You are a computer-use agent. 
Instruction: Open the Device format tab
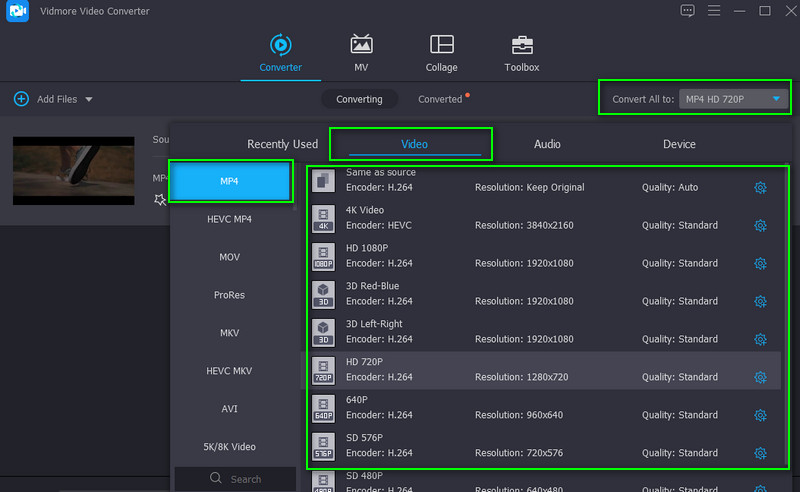coord(679,144)
